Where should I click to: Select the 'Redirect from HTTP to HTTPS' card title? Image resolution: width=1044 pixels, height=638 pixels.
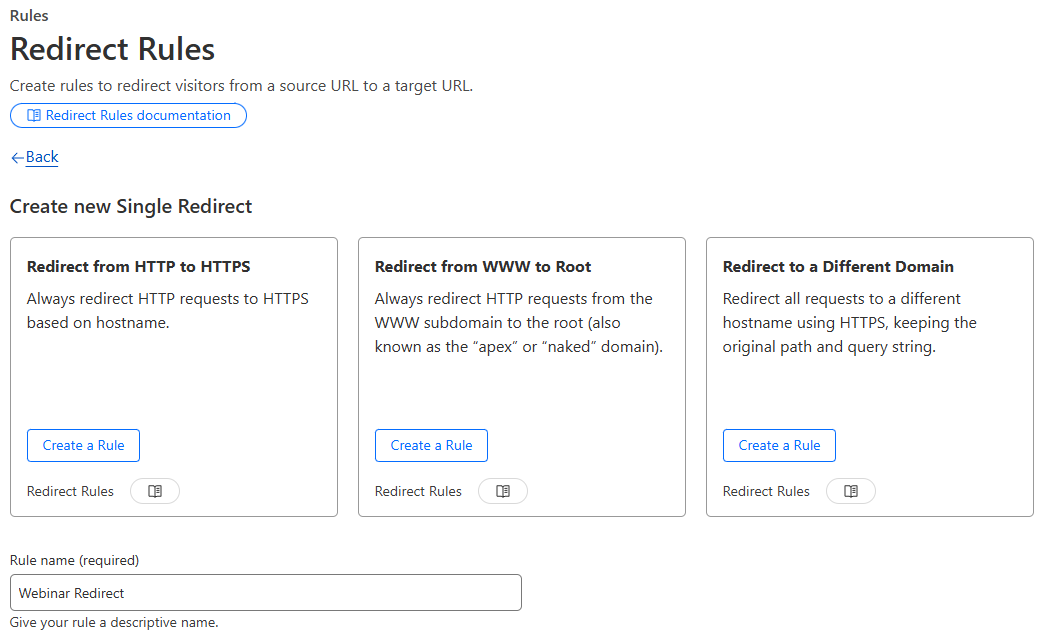click(139, 267)
